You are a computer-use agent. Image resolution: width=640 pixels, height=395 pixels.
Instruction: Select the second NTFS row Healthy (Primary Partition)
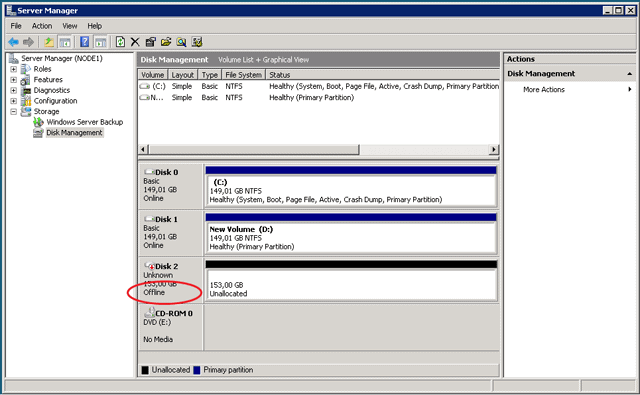318,98
